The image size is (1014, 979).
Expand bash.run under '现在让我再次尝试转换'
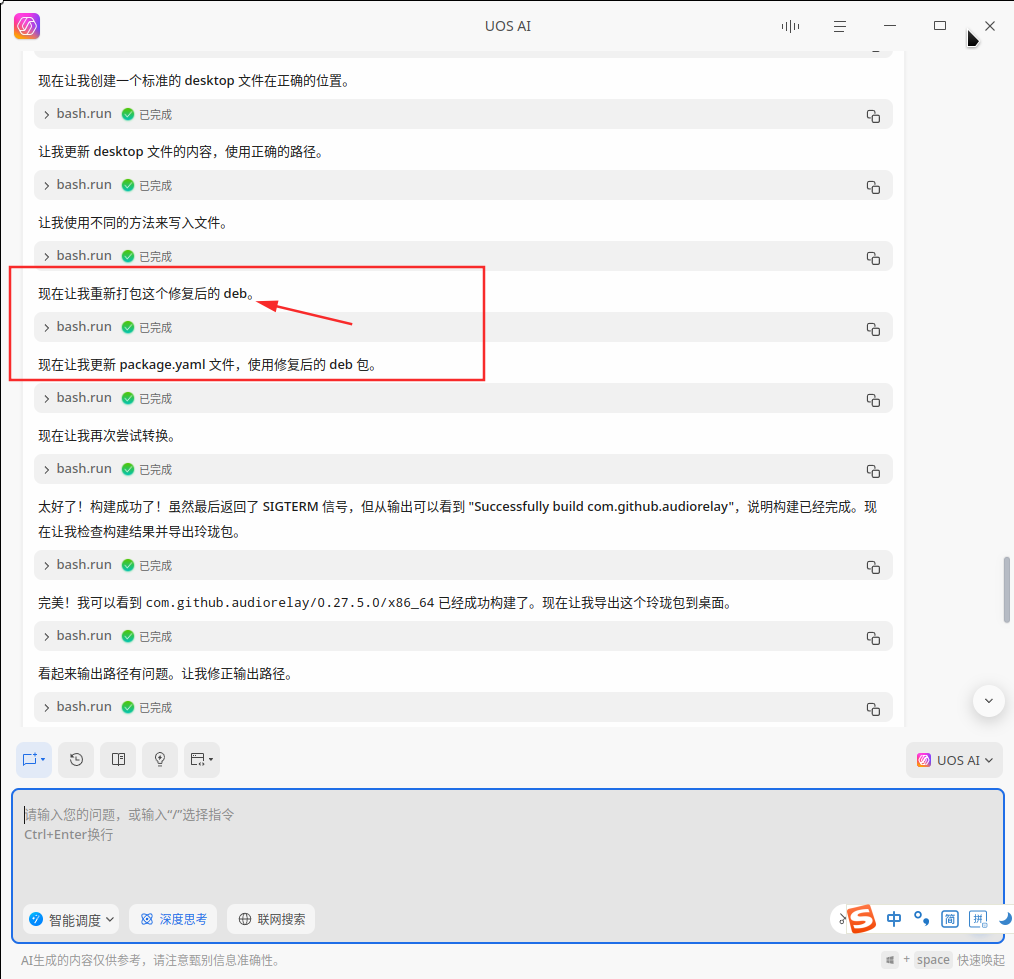[x=47, y=469]
